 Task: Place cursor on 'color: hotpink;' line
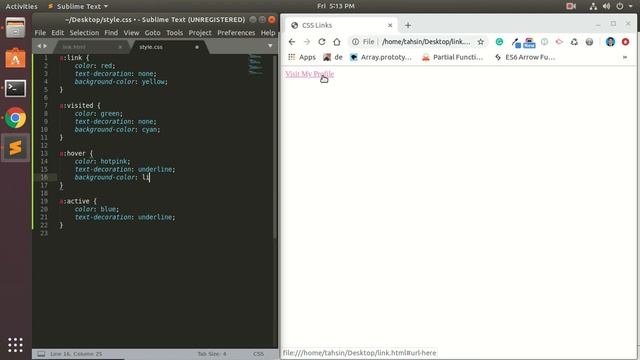click(102, 161)
